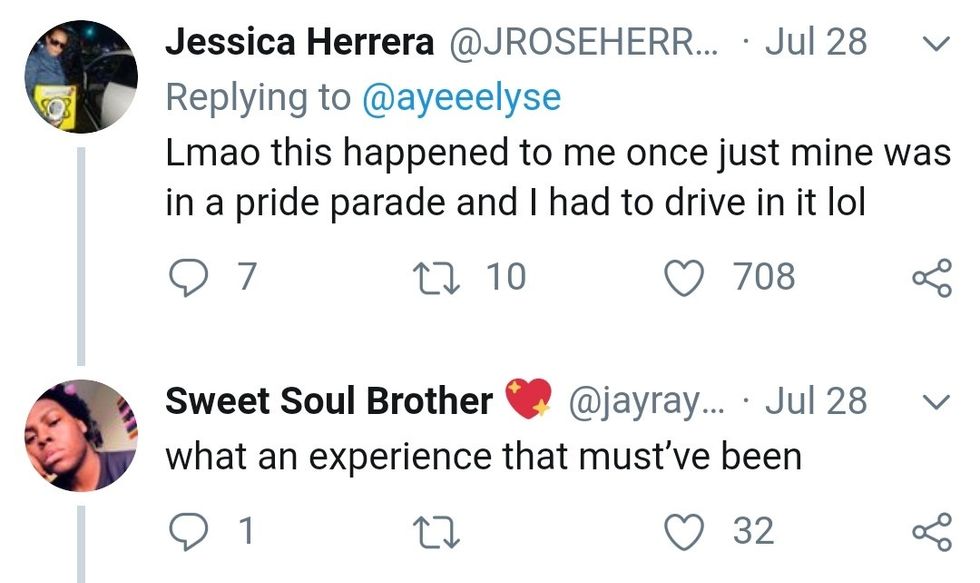Open Jessica's tweet Jul 28 timestamp
The height and width of the screenshot is (583, 980).
814,42
